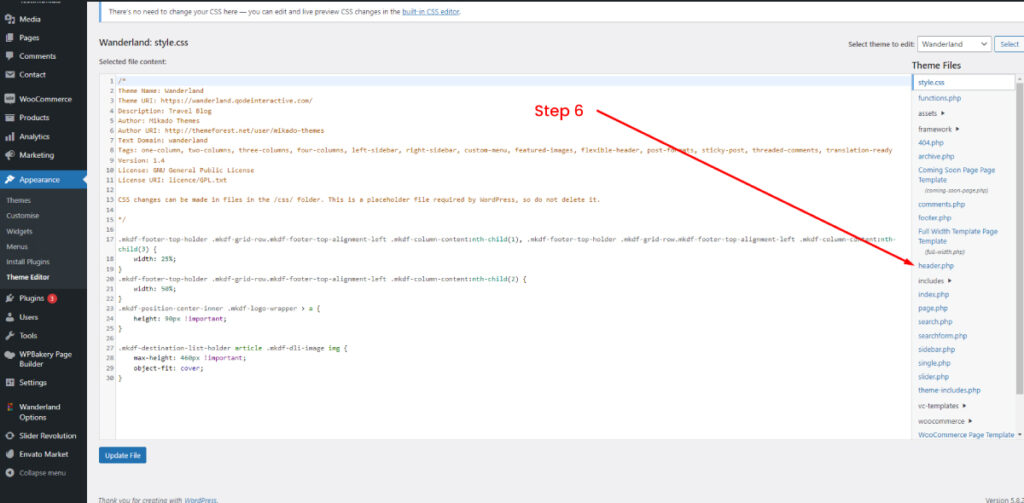
Task: Open the Customise submenu under Appearance
Action: coord(22,215)
